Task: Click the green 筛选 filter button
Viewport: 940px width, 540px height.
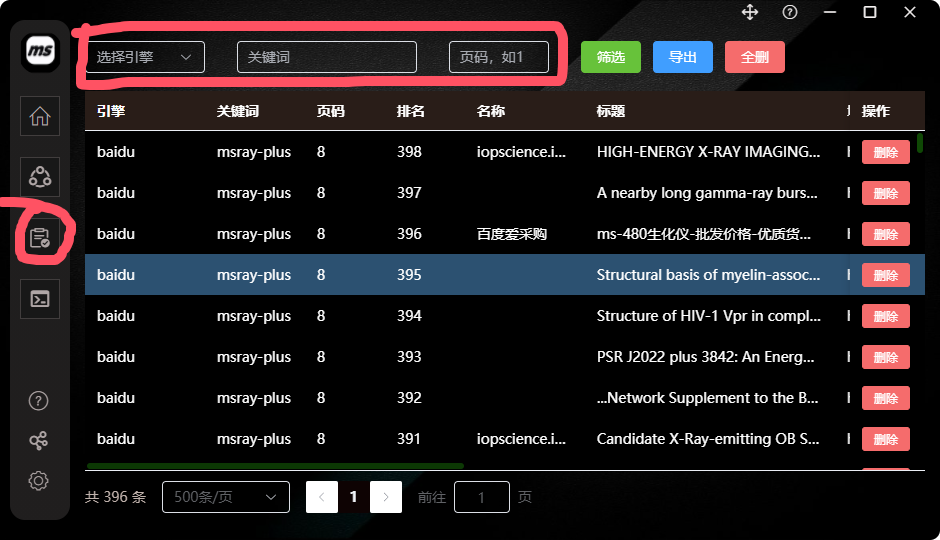Action: pyautogui.click(x=611, y=57)
